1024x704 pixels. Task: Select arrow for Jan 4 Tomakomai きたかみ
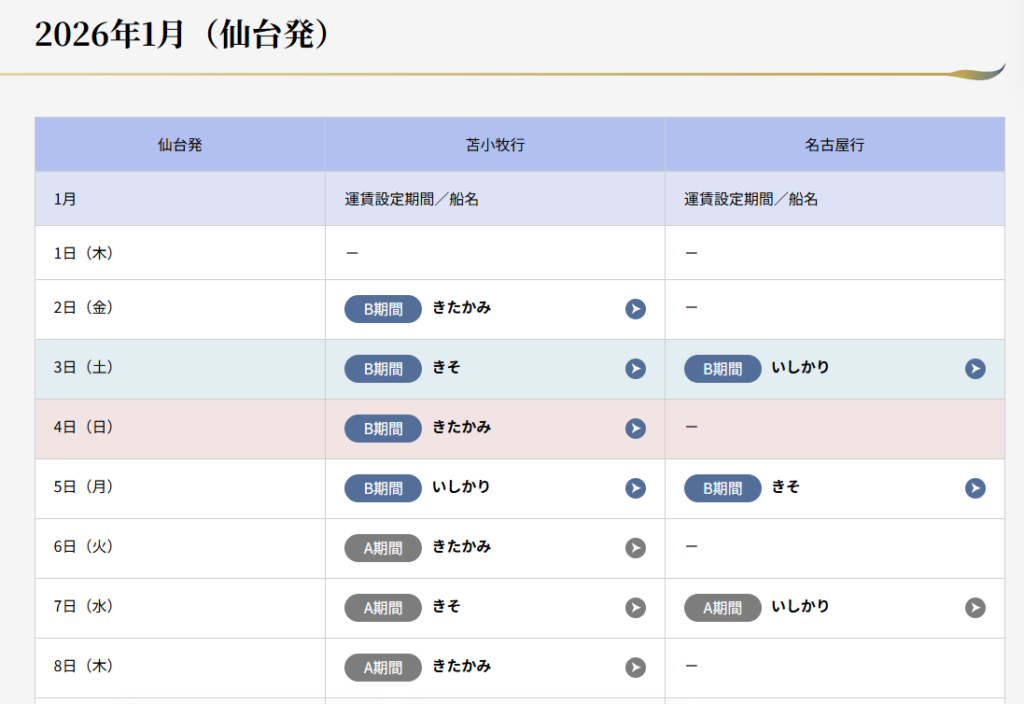click(635, 428)
